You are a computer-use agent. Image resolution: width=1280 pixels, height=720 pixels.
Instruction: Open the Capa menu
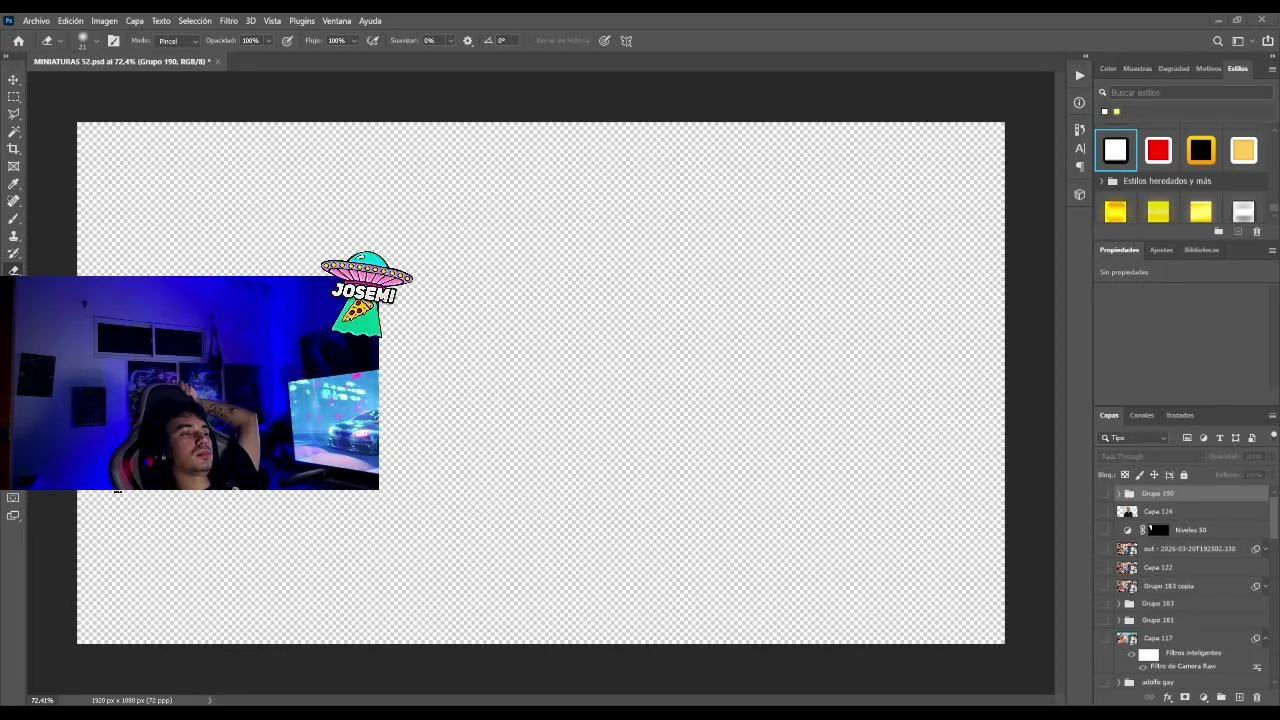point(135,21)
